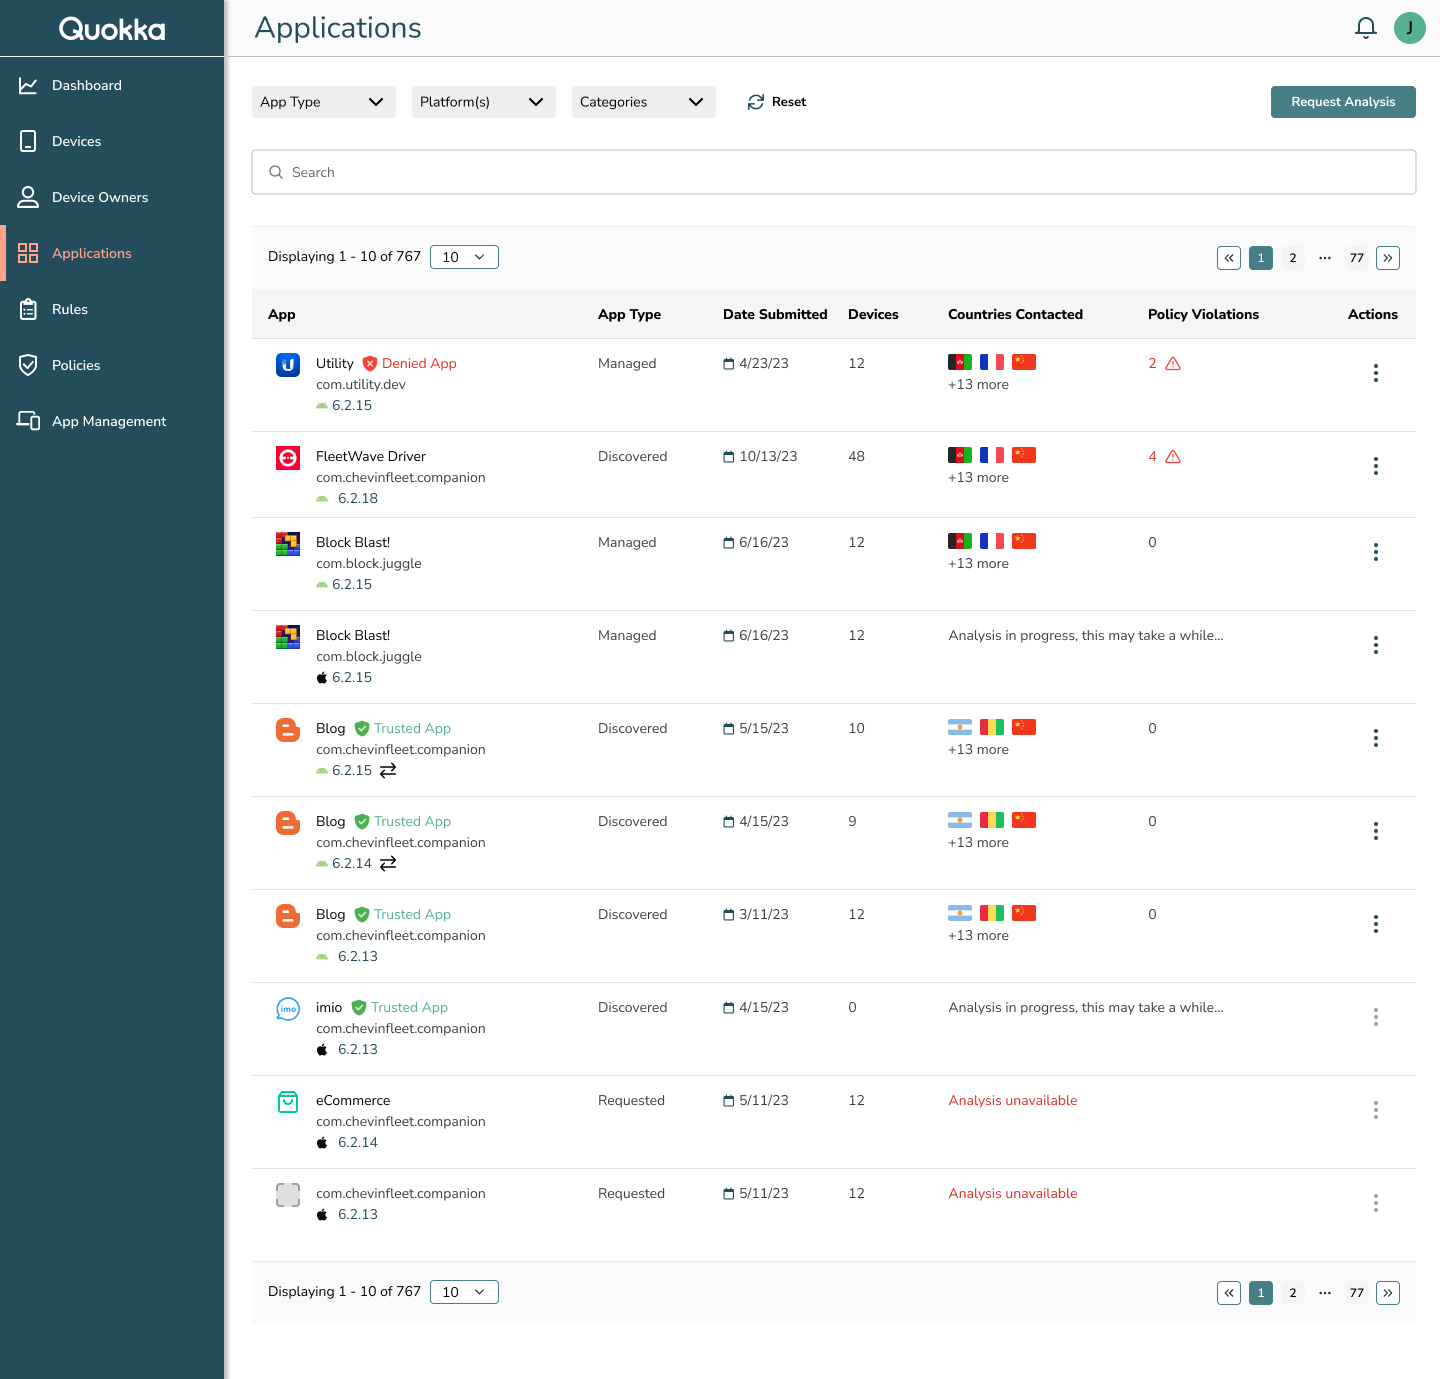Click the imio app icon
This screenshot has width=1440, height=1379.
[288, 1009]
